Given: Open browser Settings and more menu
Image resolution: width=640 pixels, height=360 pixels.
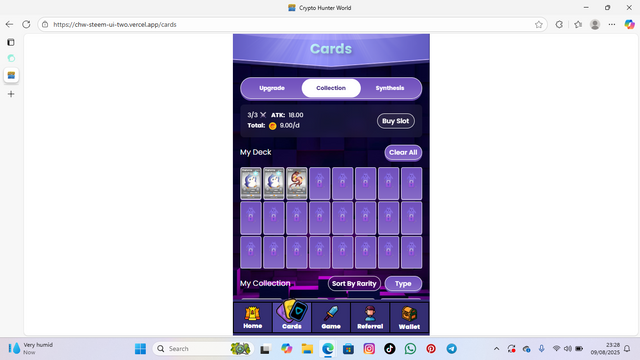Looking at the screenshot, I should pos(611,24).
